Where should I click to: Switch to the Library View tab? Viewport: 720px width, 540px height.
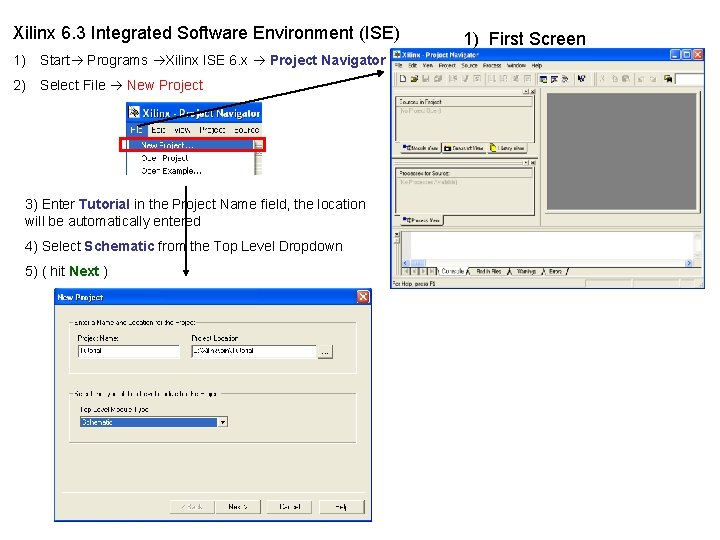pos(507,148)
